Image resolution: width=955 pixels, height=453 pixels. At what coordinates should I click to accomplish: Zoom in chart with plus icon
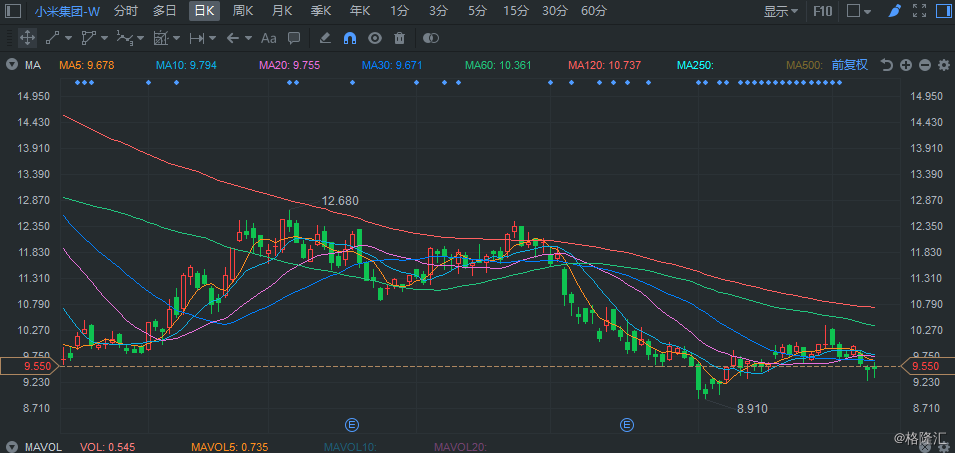[906, 65]
